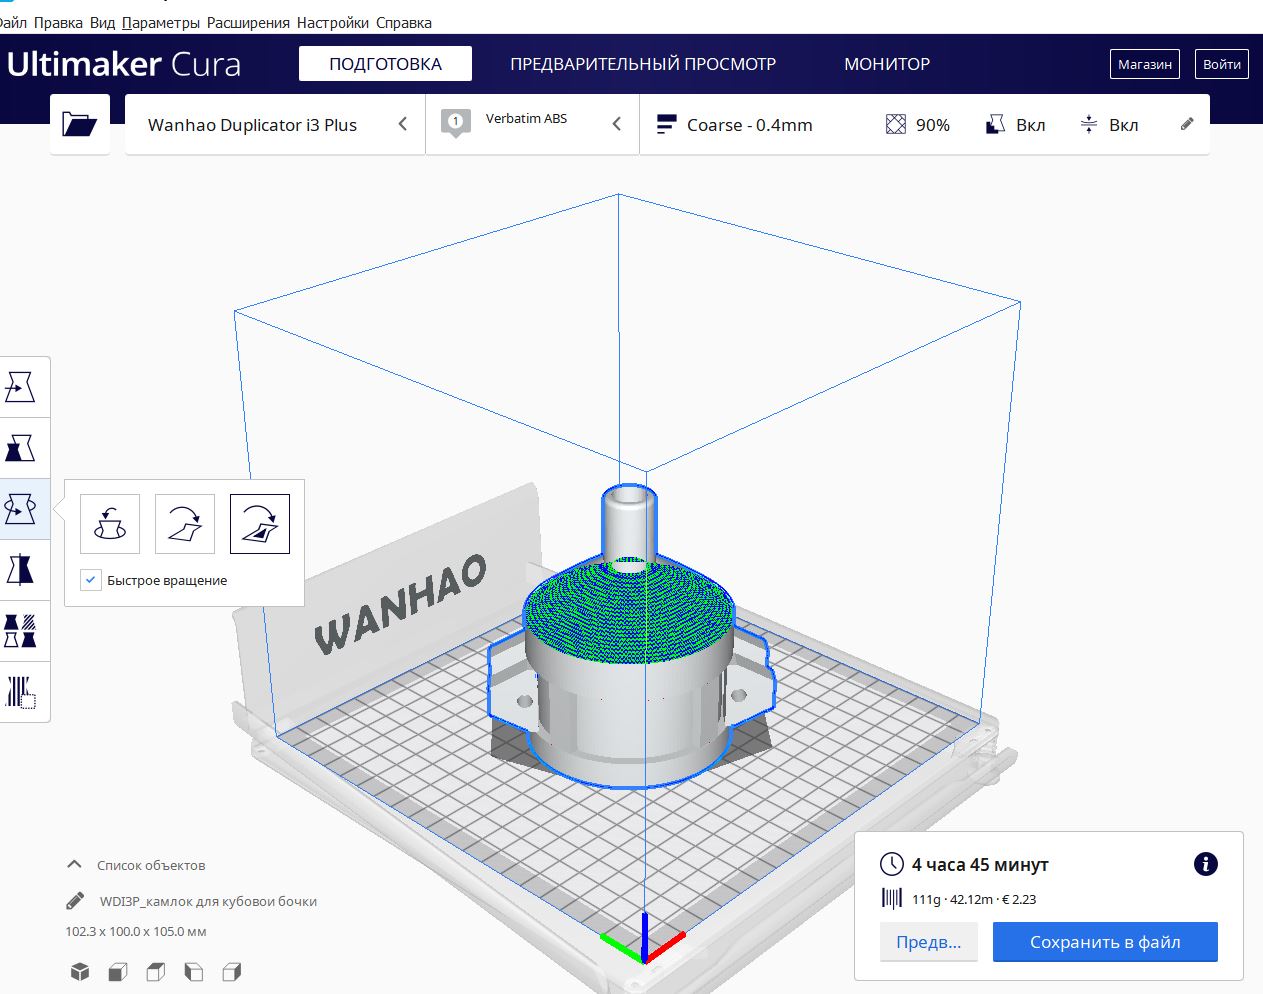Open the Параметры menu
The width and height of the screenshot is (1263, 994).
point(161,22)
